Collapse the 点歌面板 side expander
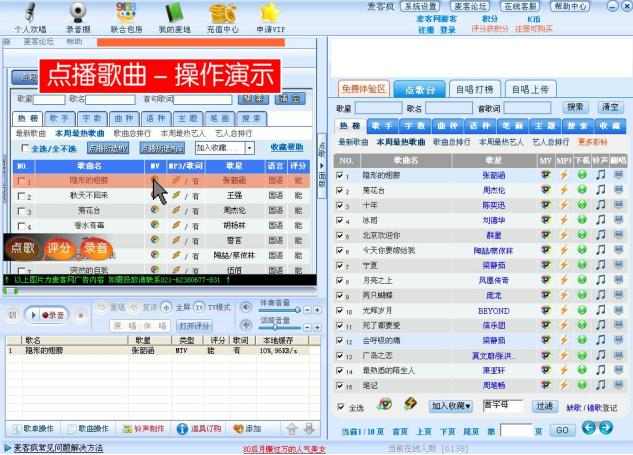Screen dimensions: 633x455 tap(322, 166)
